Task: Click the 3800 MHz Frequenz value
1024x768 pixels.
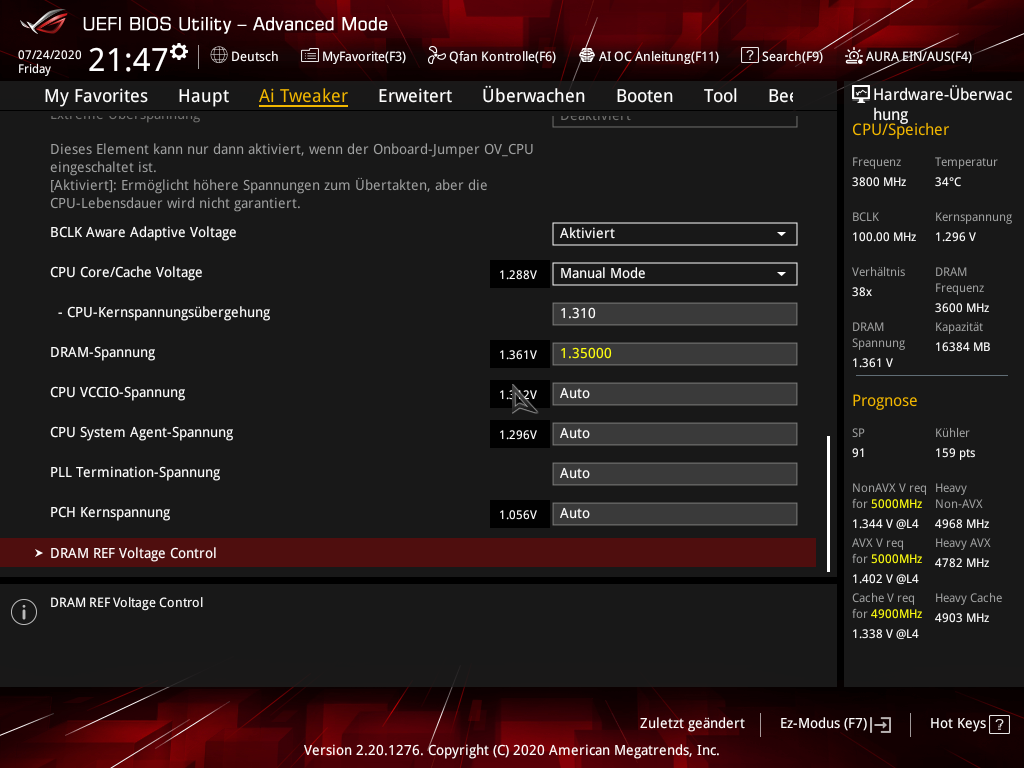Action: [879, 182]
